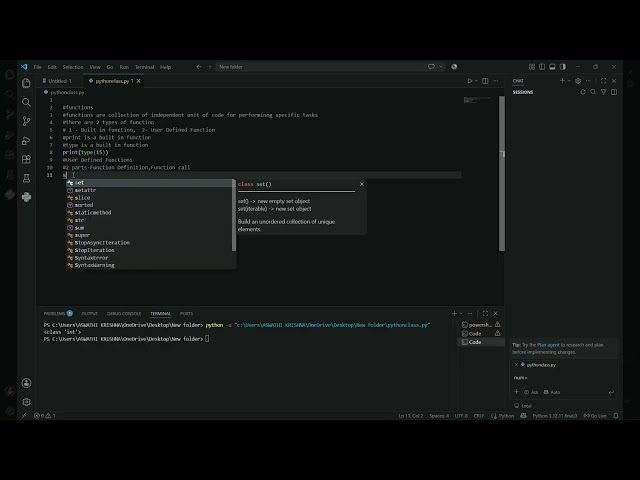Click the Run Python File play button
Screen dimensions: 640x480
pyautogui.click(x=469, y=81)
